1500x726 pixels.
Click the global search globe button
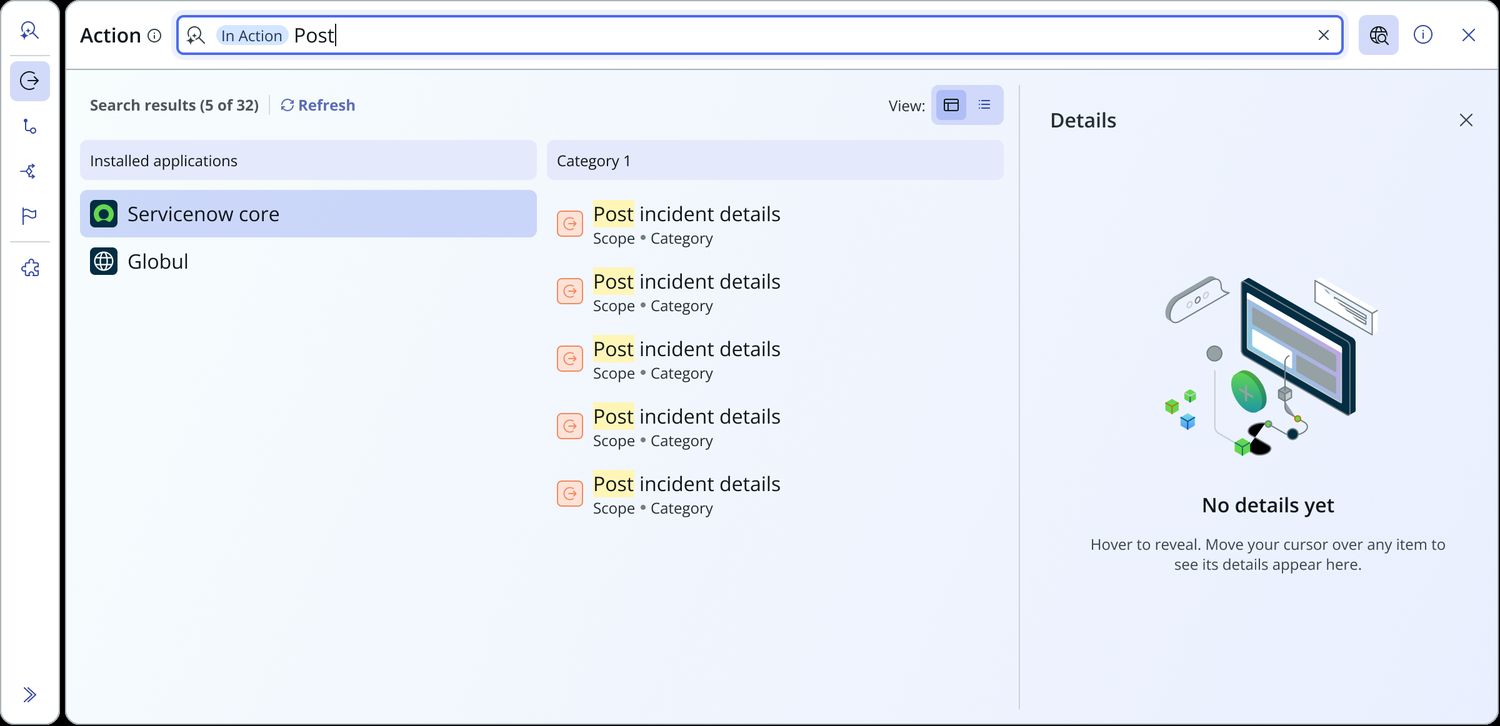(1379, 35)
